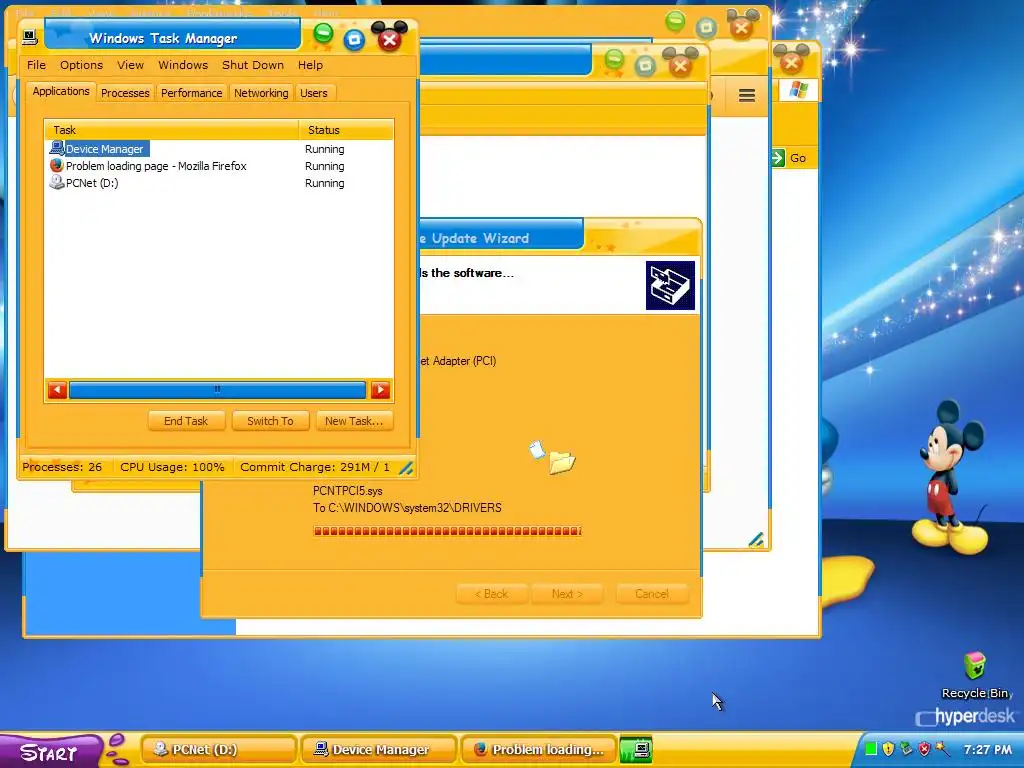The width and height of the screenshot is (1024, 768).
Task: Click the Task Manager resize grip icon
Action: click(x=406, y=468)
